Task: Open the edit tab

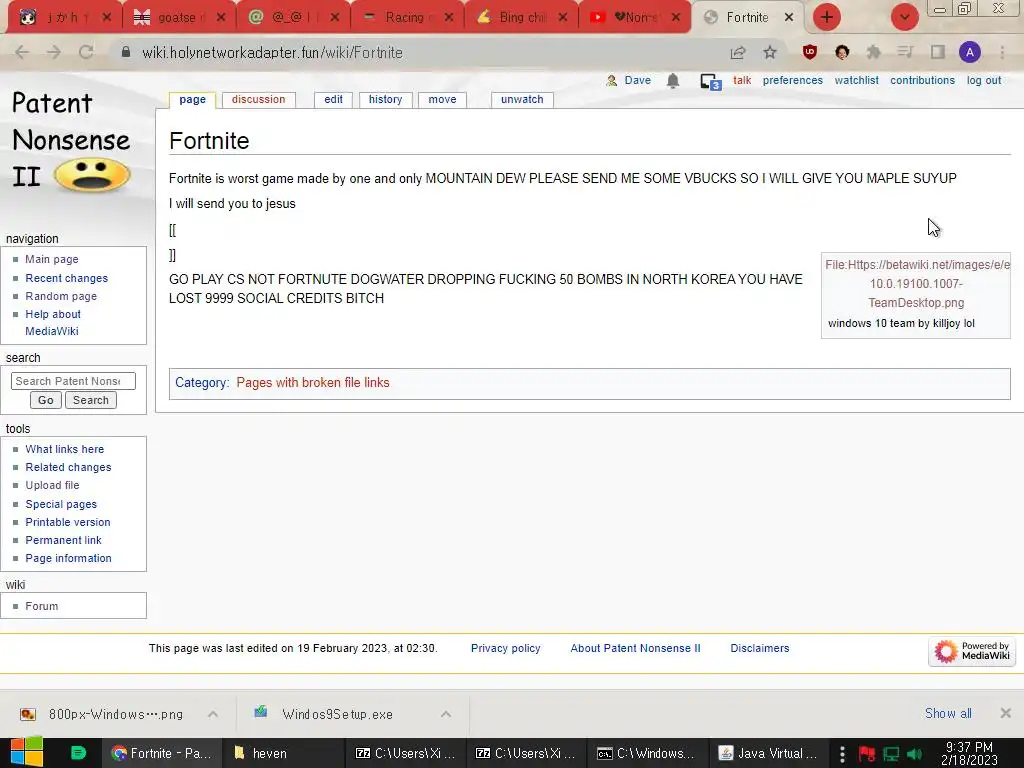Action: point(333,99)
